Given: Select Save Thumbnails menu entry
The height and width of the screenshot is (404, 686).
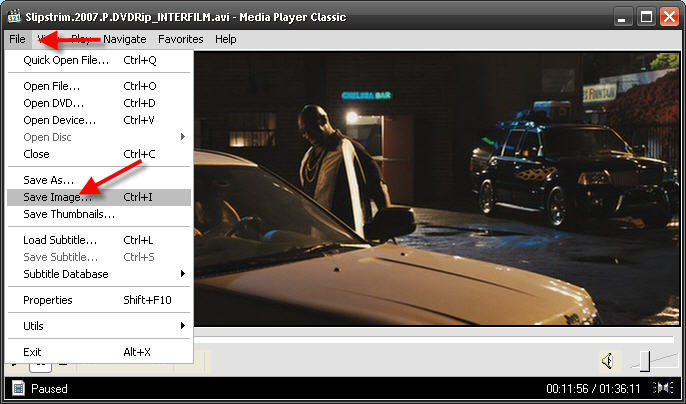Looking at the screenshot, I should pyautogui.click(x=99, y=214).
